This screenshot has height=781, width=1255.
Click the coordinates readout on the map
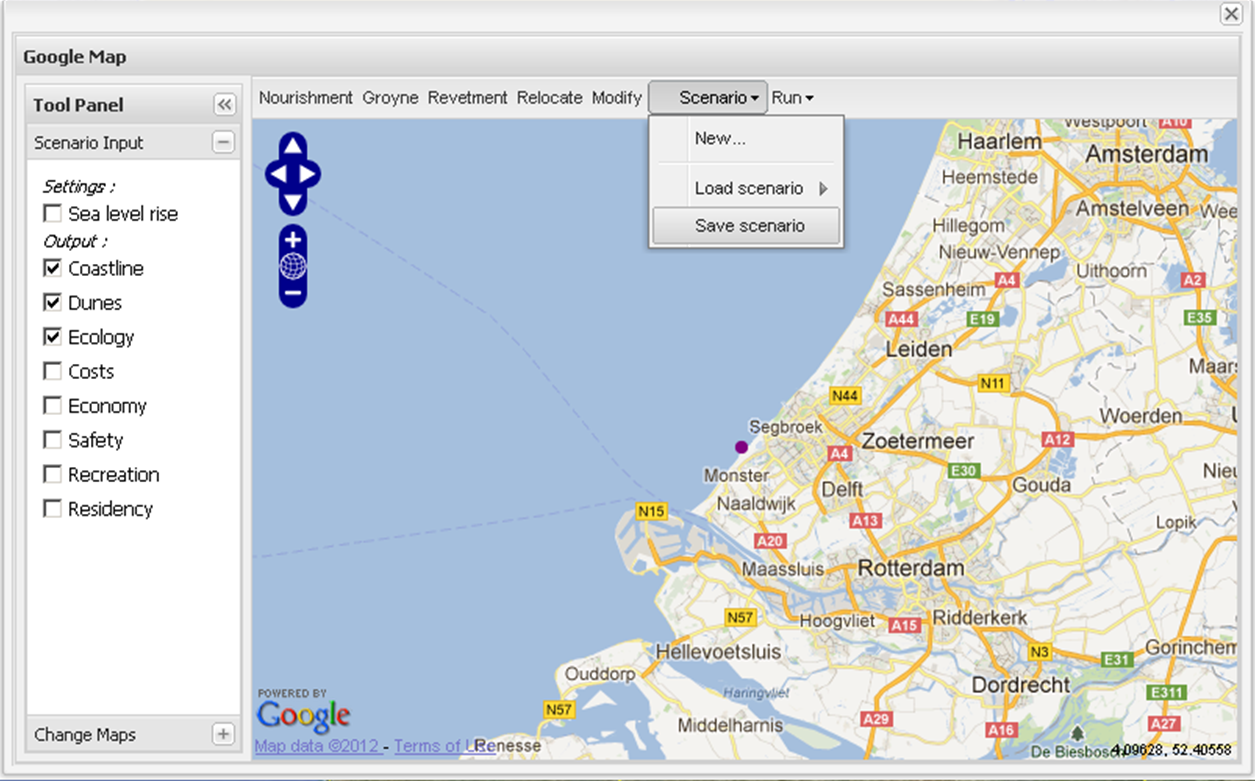1171,748
